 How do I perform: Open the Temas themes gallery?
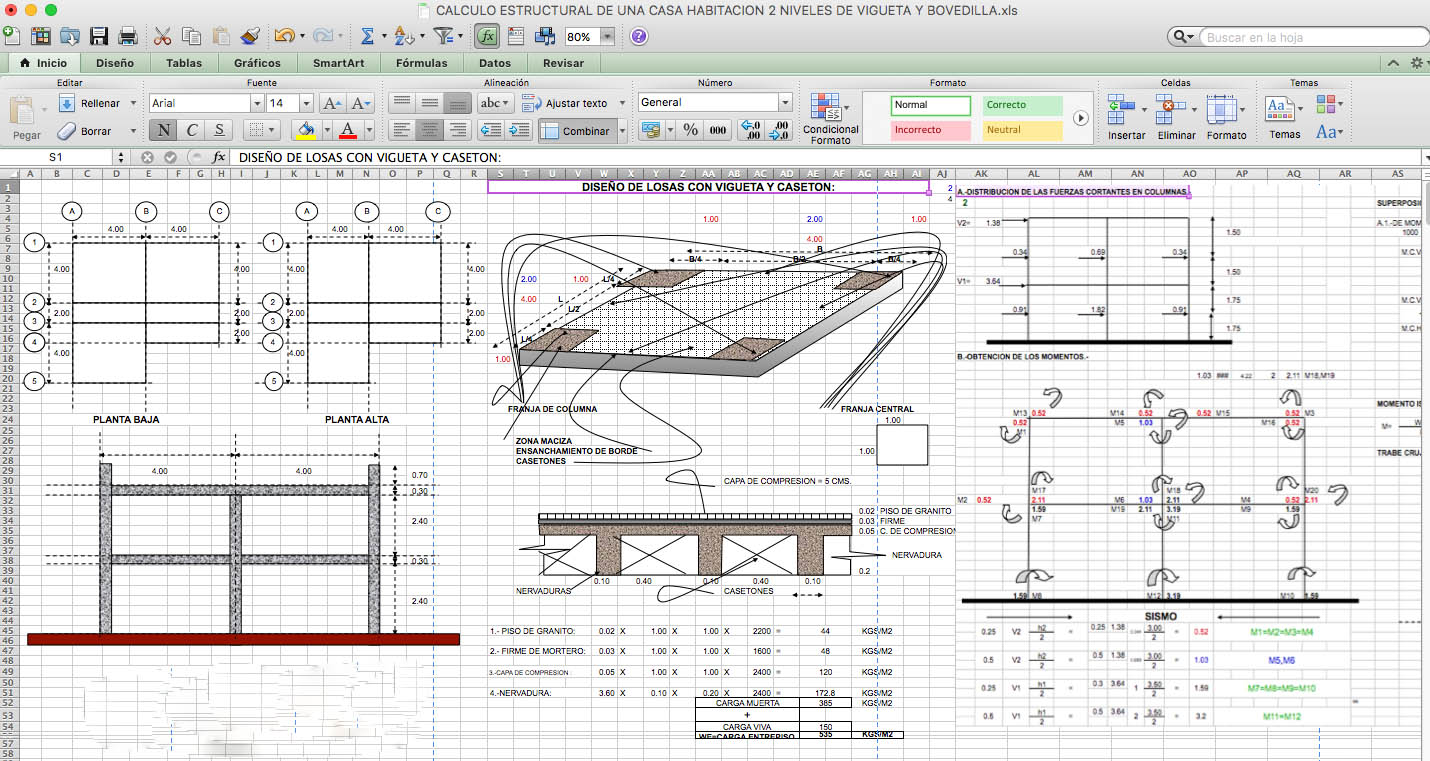(1284, 118)
